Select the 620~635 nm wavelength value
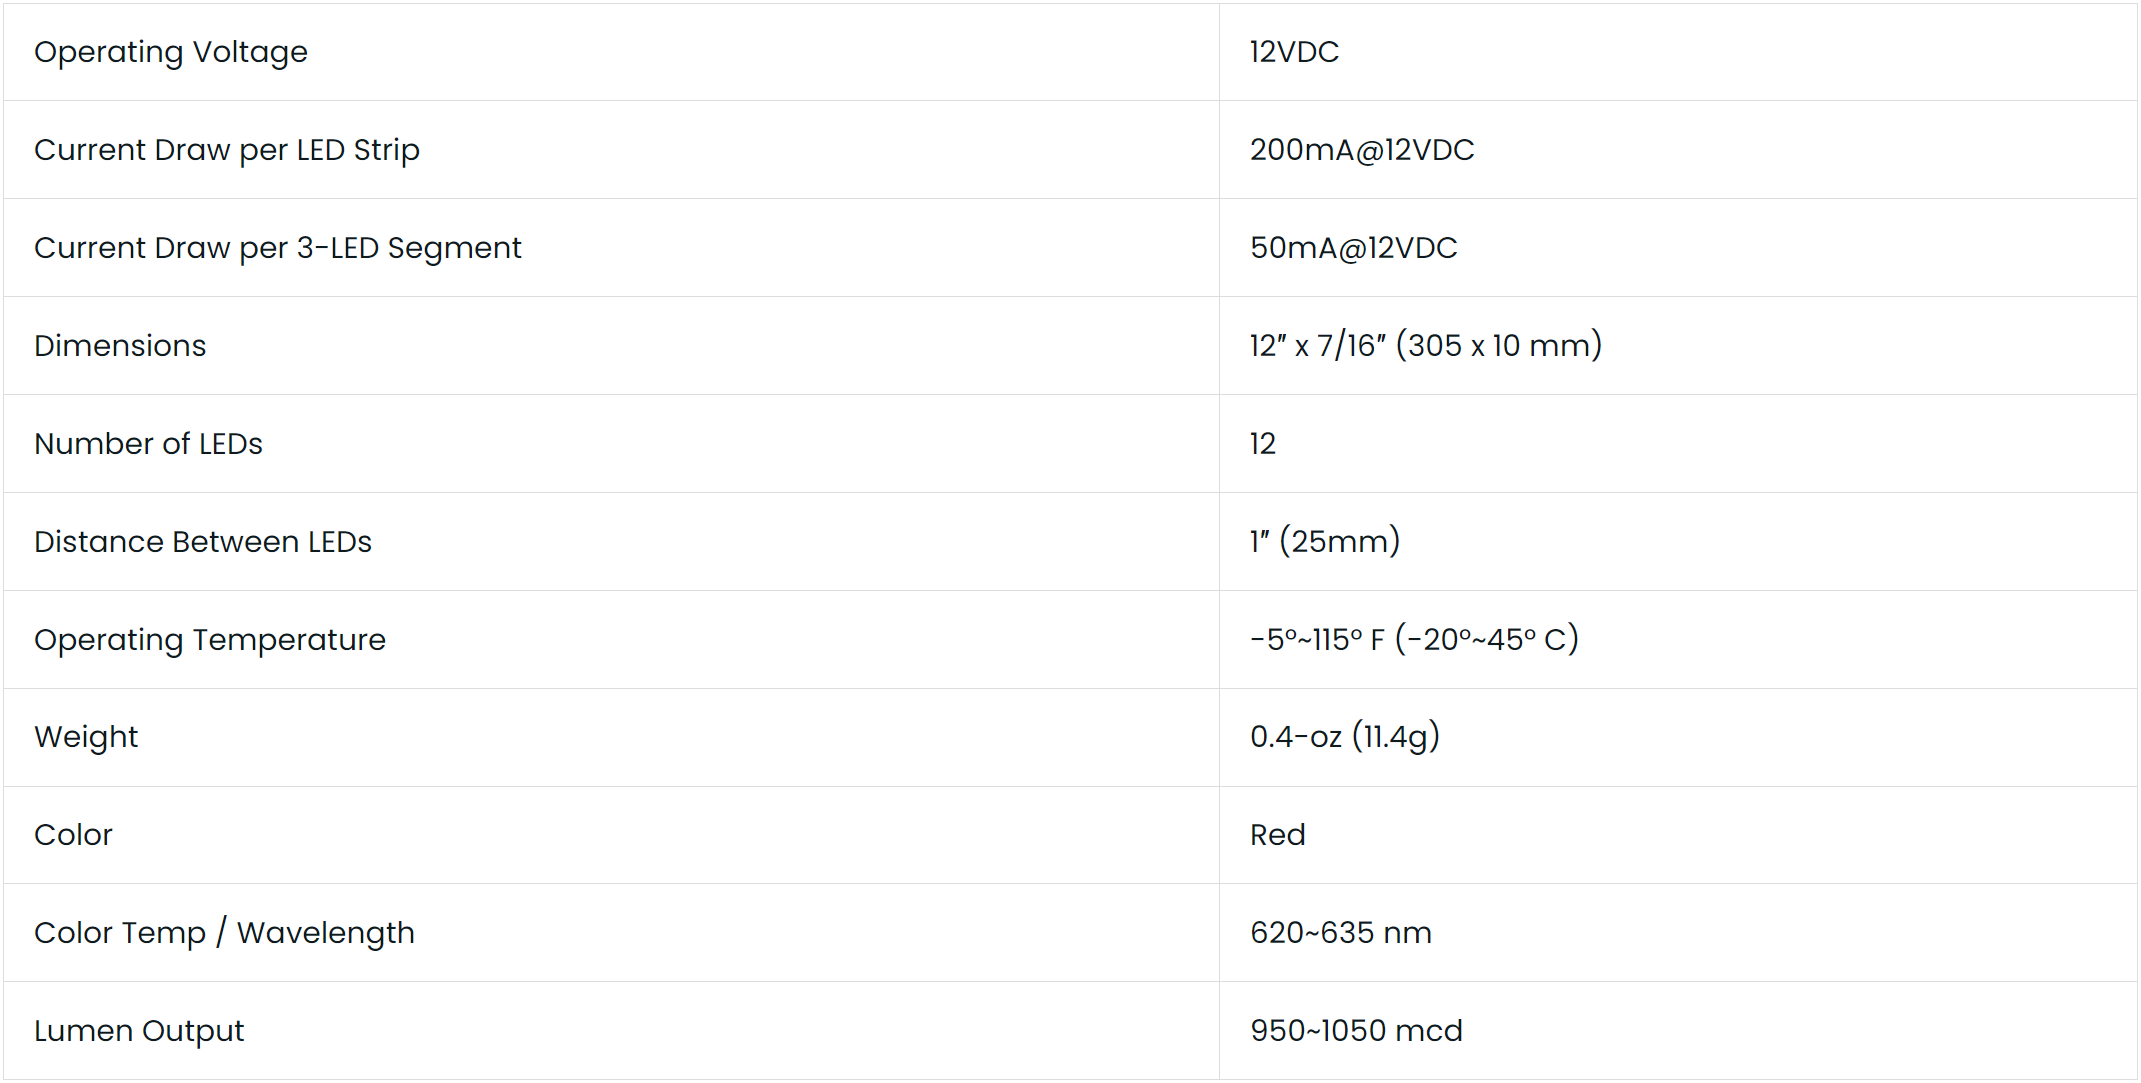 click(1341, 933)
